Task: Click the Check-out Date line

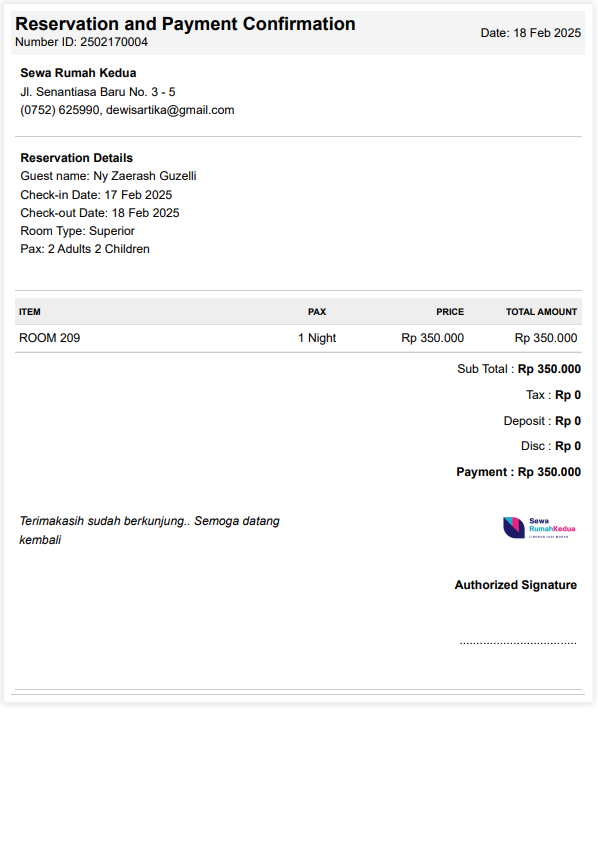Action: 100,213
